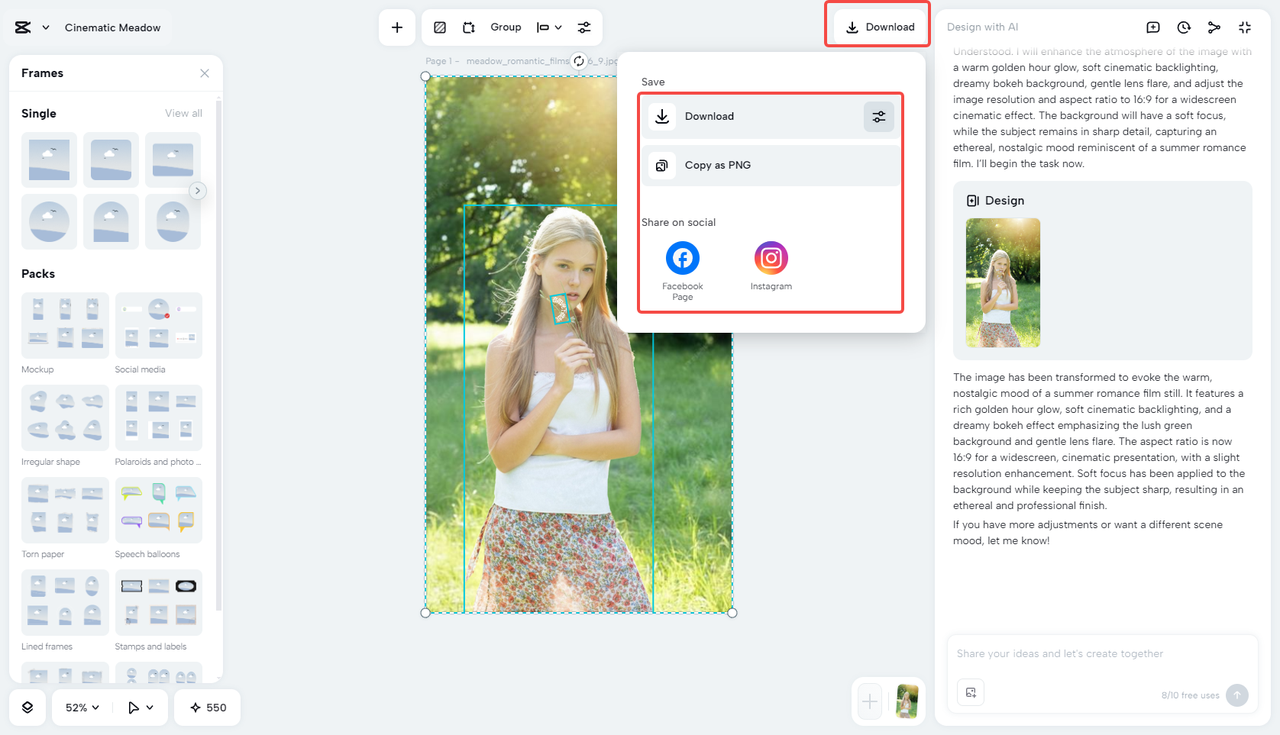Expand the dropdown beside the CapCut logo
Image resolution: width=1280 pixels, height=735 pixels.
[x=46, y=28]
